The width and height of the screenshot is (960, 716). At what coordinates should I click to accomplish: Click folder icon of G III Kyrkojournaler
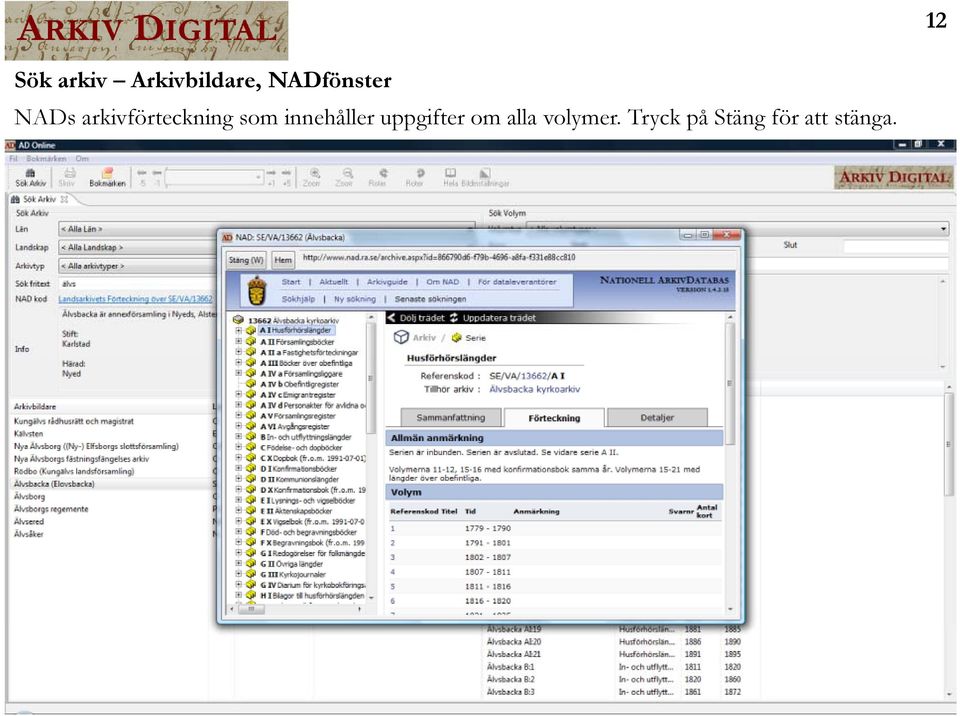coord(251,574)
